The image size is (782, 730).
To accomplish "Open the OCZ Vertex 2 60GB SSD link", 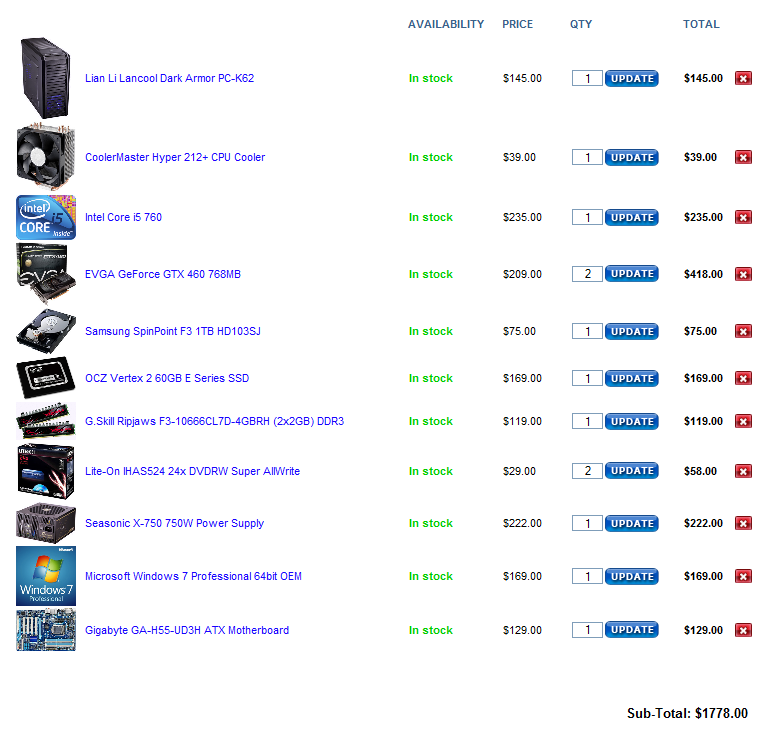I will (167, 378).
